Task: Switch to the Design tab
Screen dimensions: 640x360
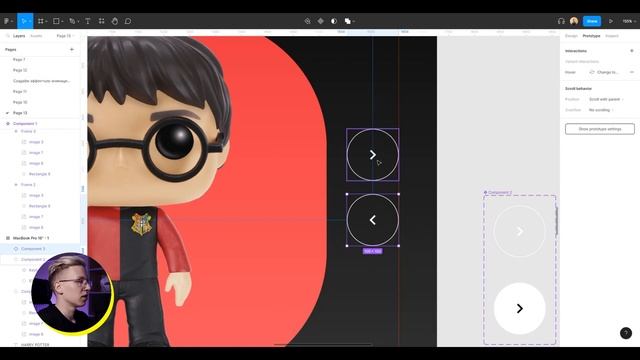Action: click(571, 36)
